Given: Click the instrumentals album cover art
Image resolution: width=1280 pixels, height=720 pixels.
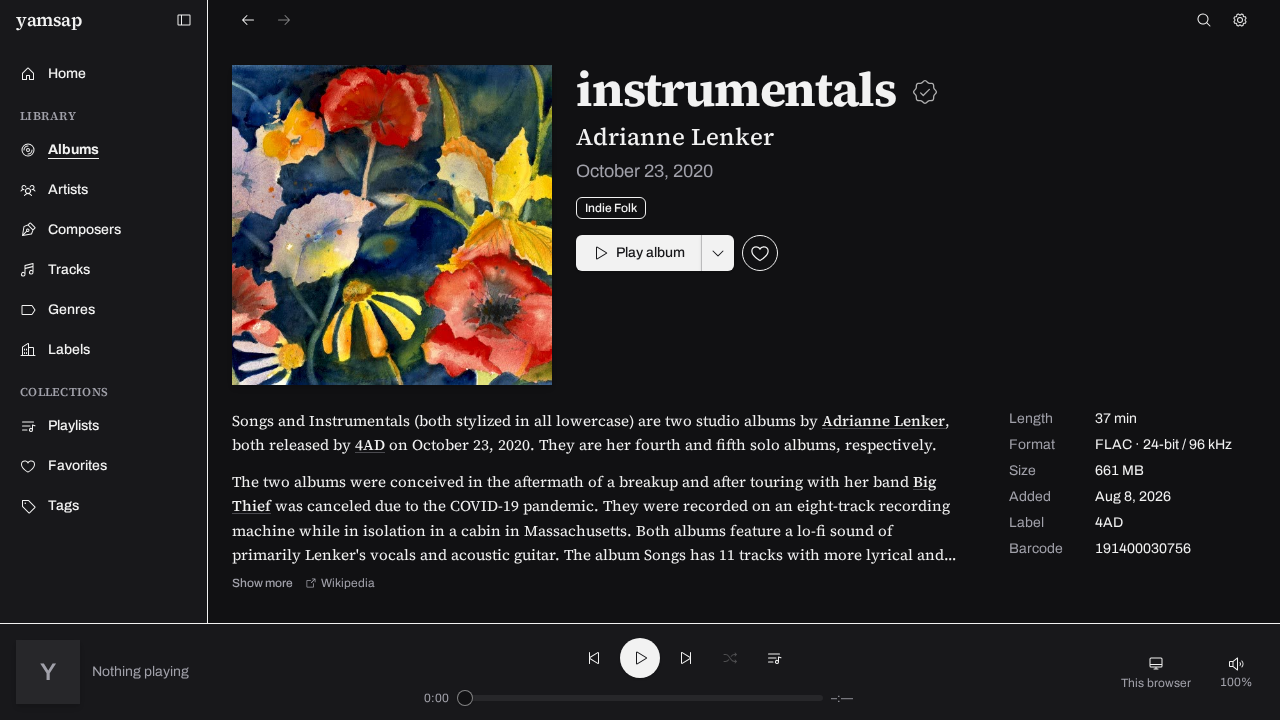Looking at the screenshot, I should point(392,225).
